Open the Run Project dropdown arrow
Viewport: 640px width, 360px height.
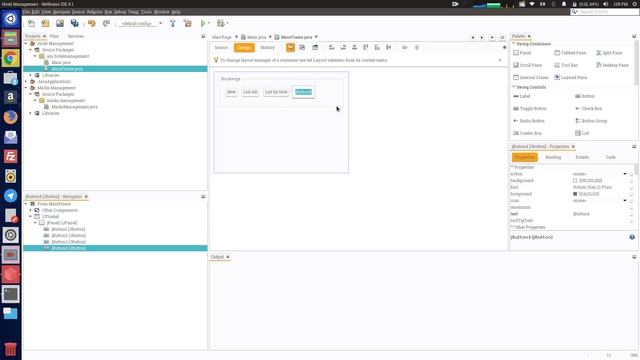click(x=209, y=23)
